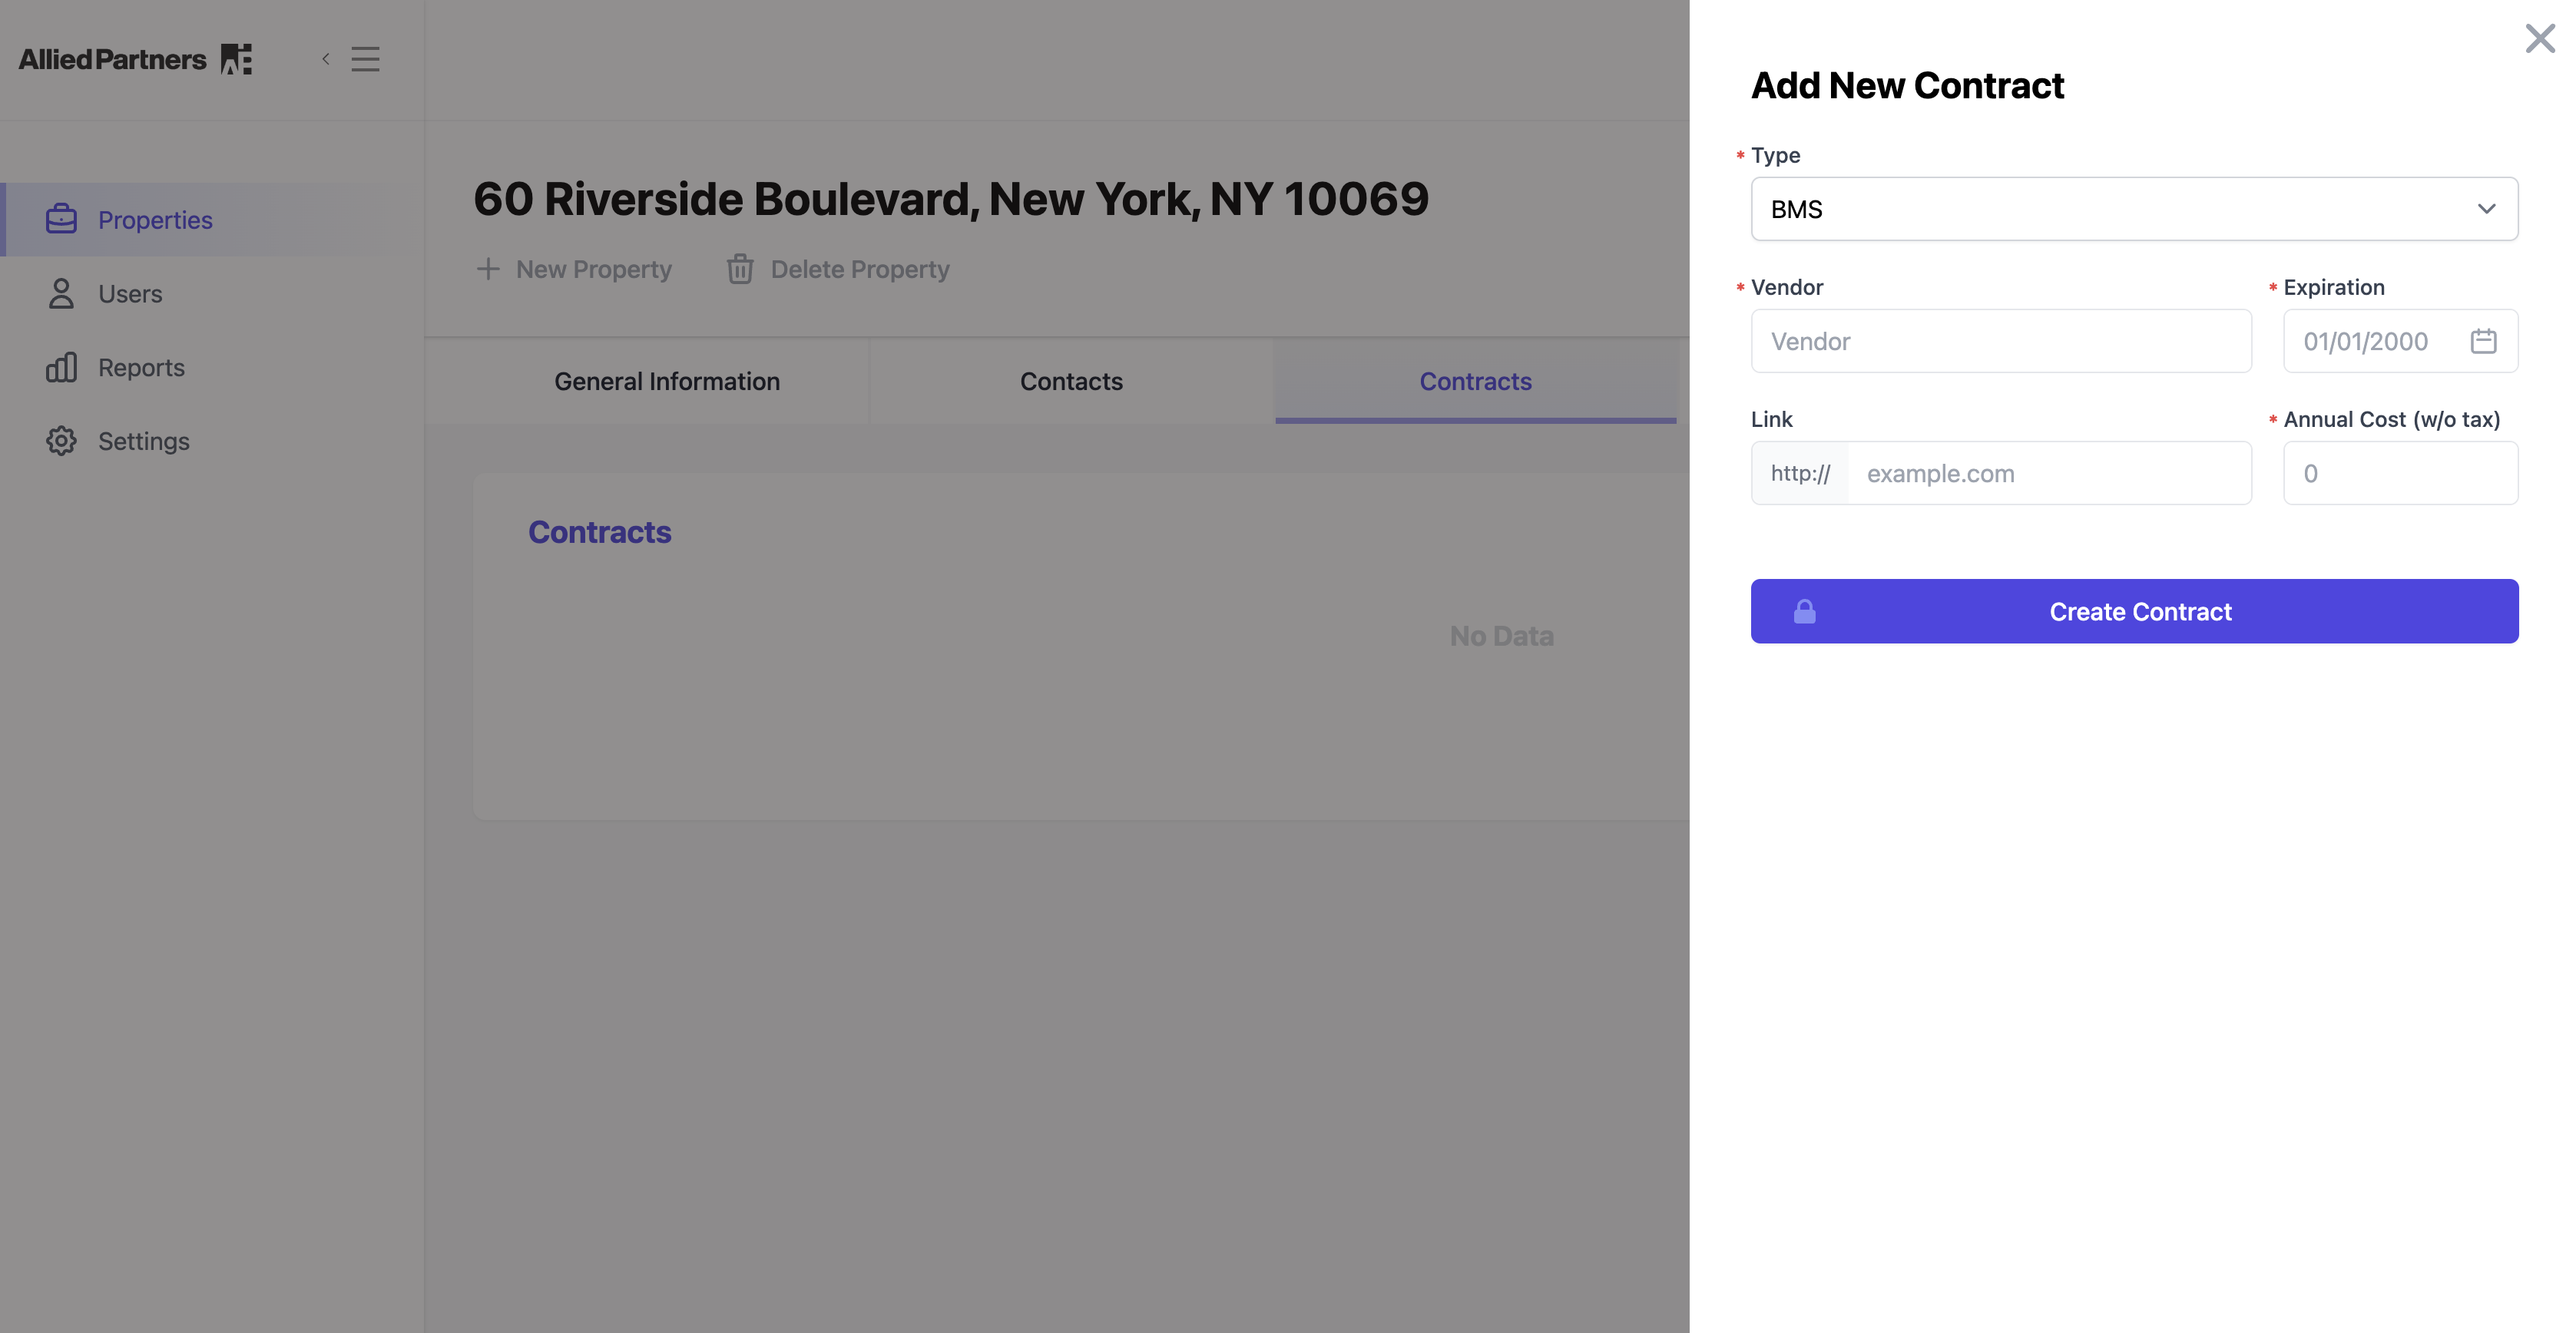Click the lock icon on Create Contract
This screenshot has width=2576, height=1333.
1804,611
